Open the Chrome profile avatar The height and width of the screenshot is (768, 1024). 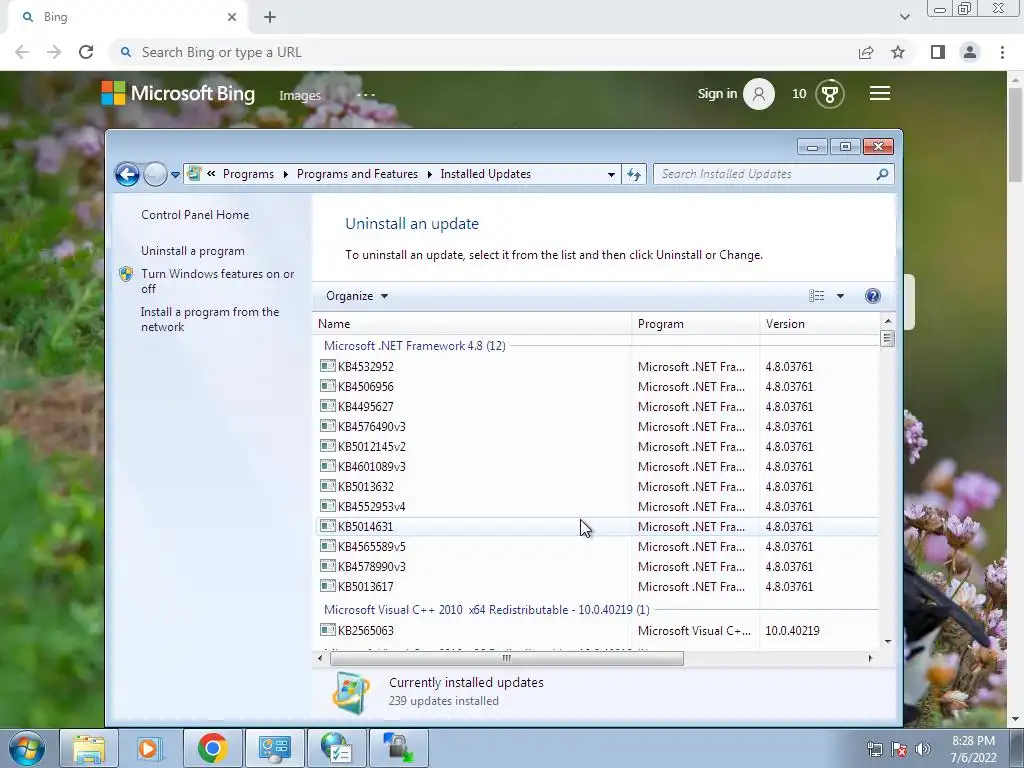click(x=970, y=52)
